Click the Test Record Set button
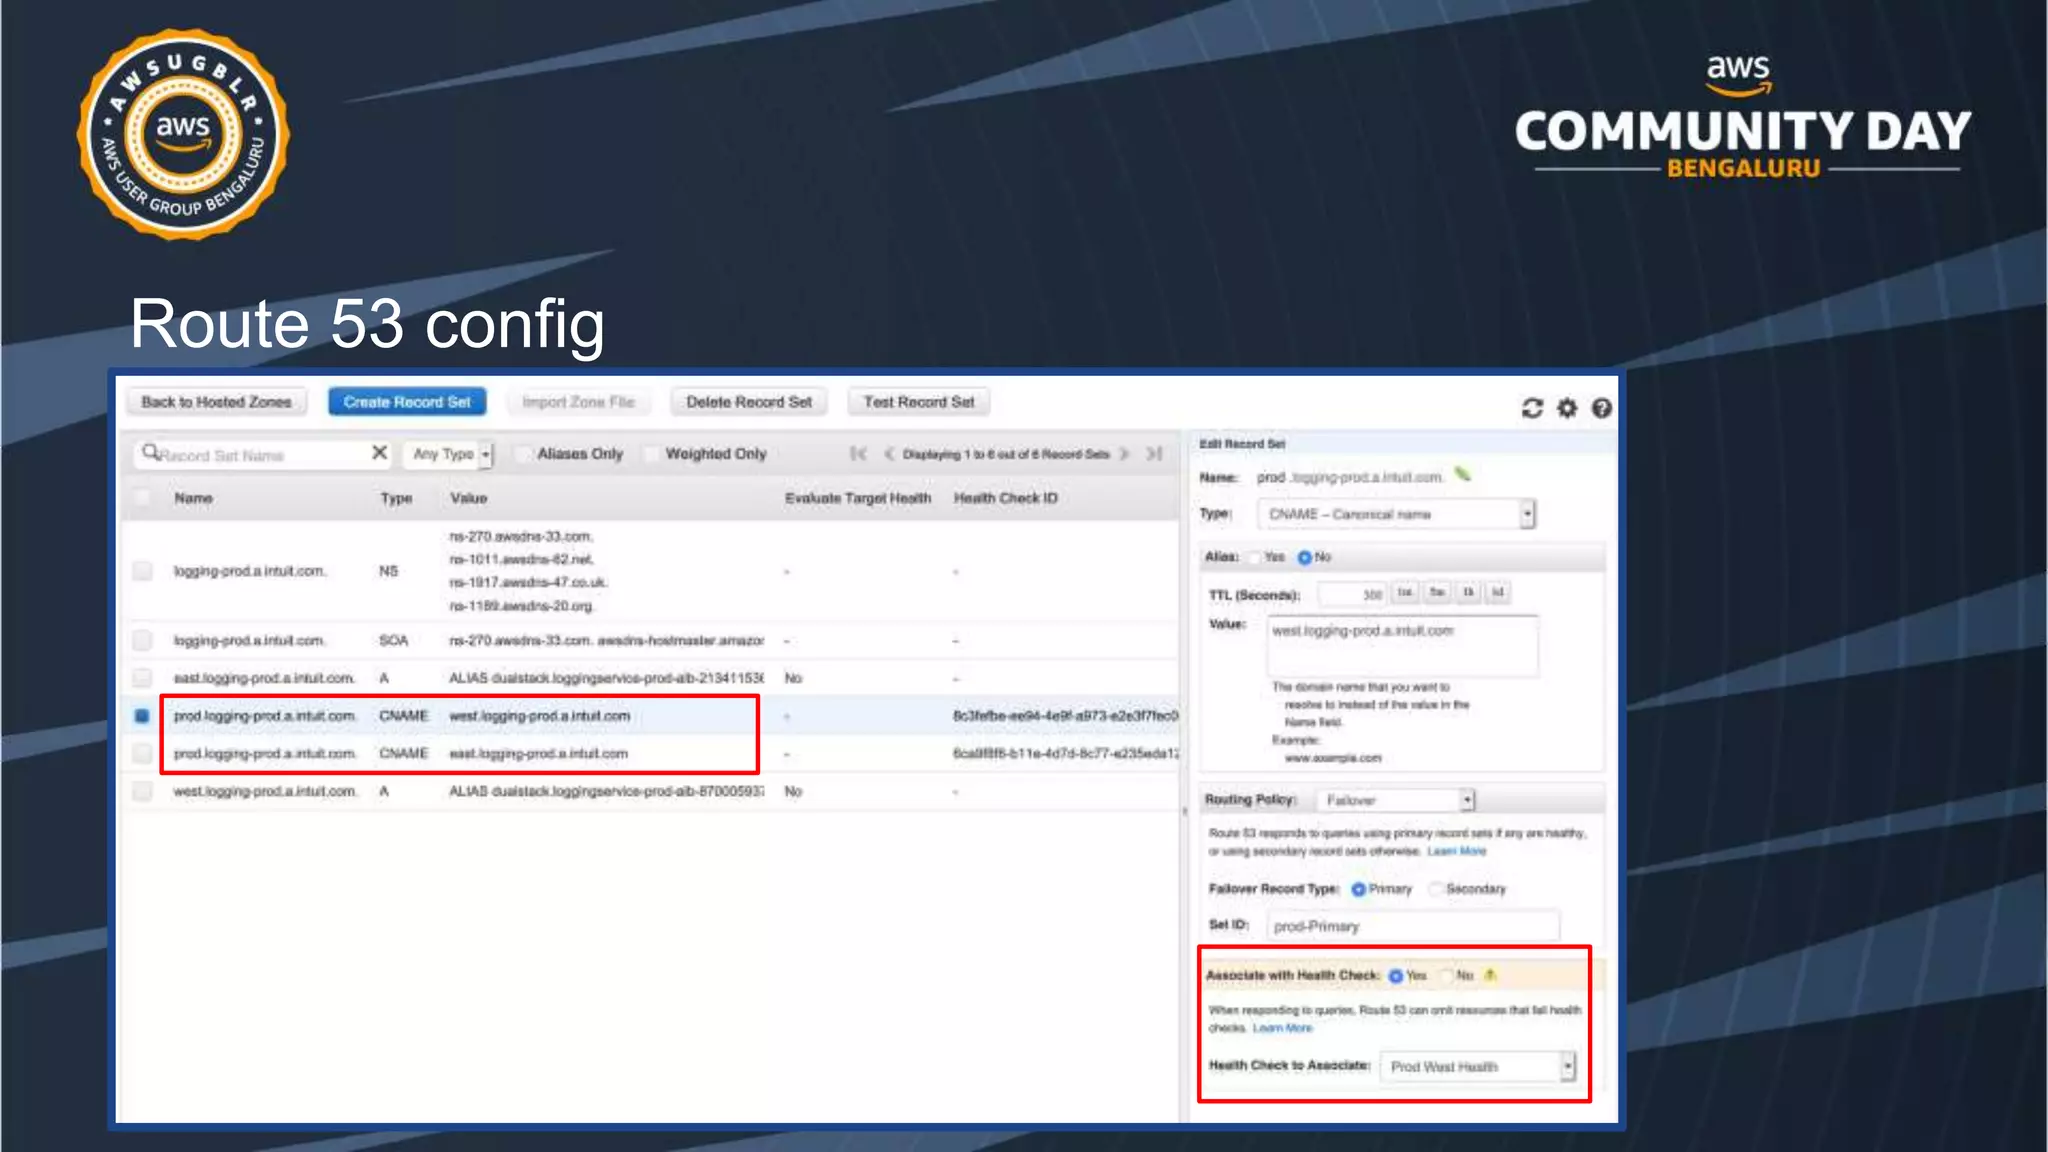The image size is (2048, 1152). [x=918, y=402]
